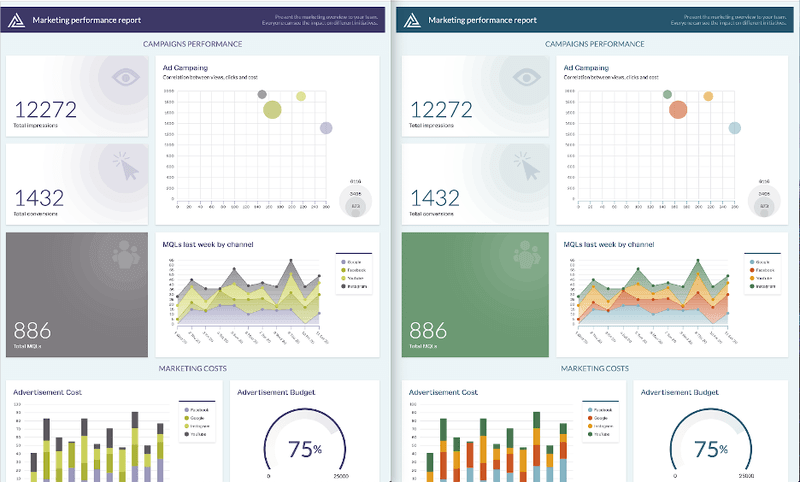The height and width of the screenshot is (482, 800).
Task: Toggle Facebook series in purple Advertisement Cost legend
Action: click(196, 410)
